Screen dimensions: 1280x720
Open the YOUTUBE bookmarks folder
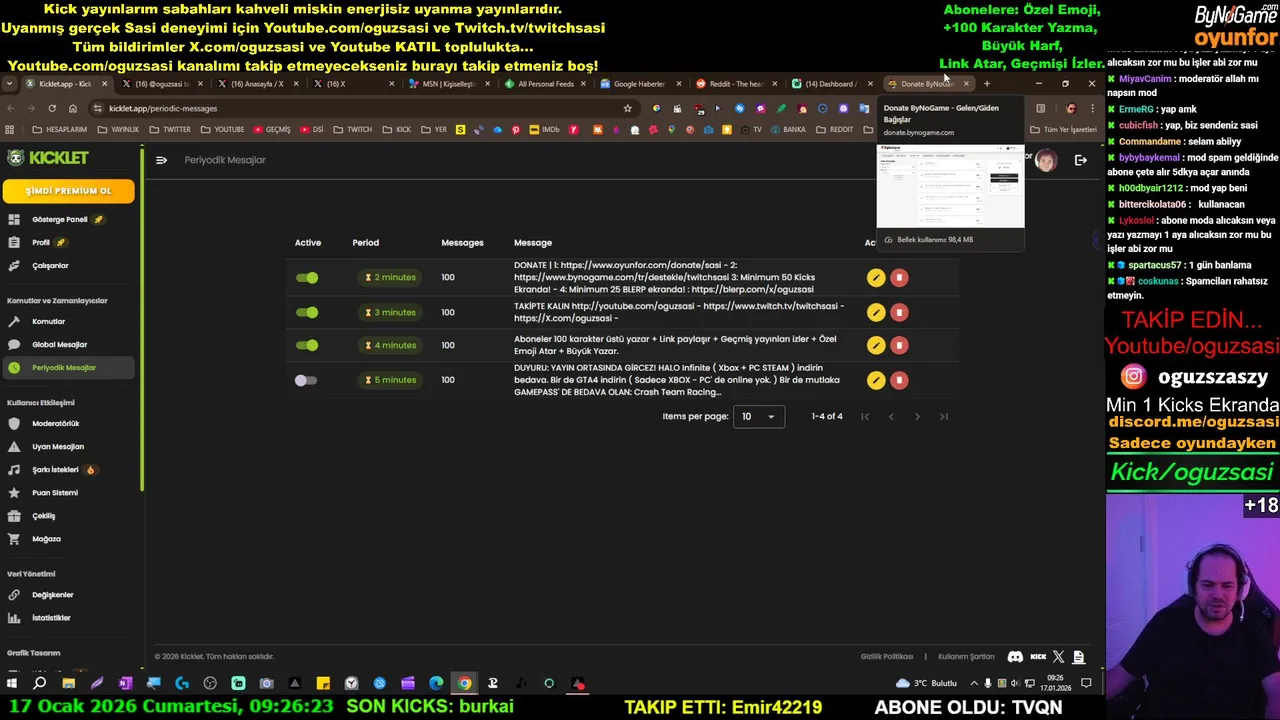222,130
